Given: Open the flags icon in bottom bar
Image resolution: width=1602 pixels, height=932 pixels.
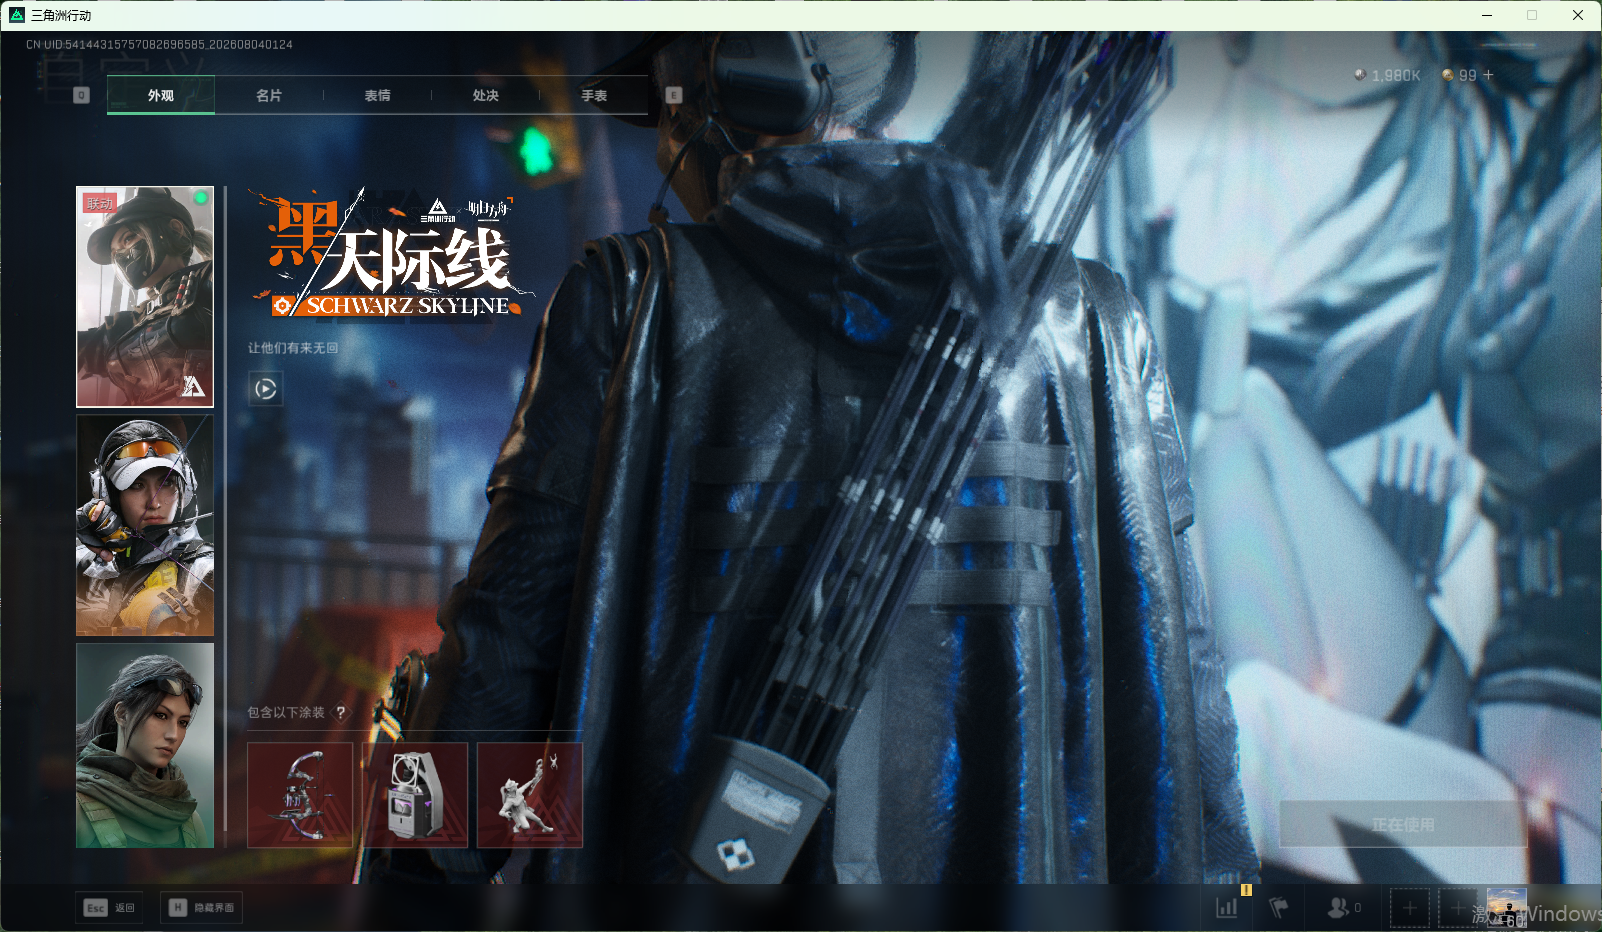Looking at the screenshot, I should (x=1279, y=907).
